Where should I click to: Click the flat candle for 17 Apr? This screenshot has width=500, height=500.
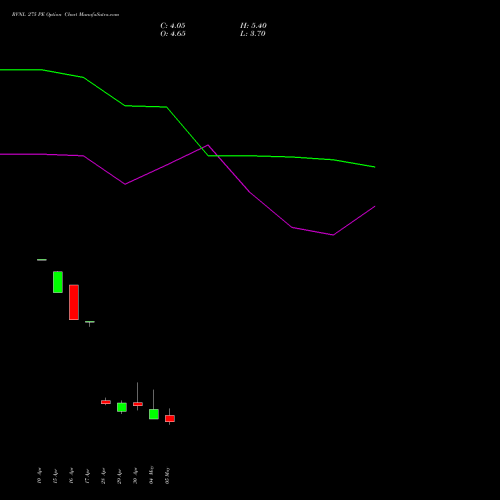point(90,322)
